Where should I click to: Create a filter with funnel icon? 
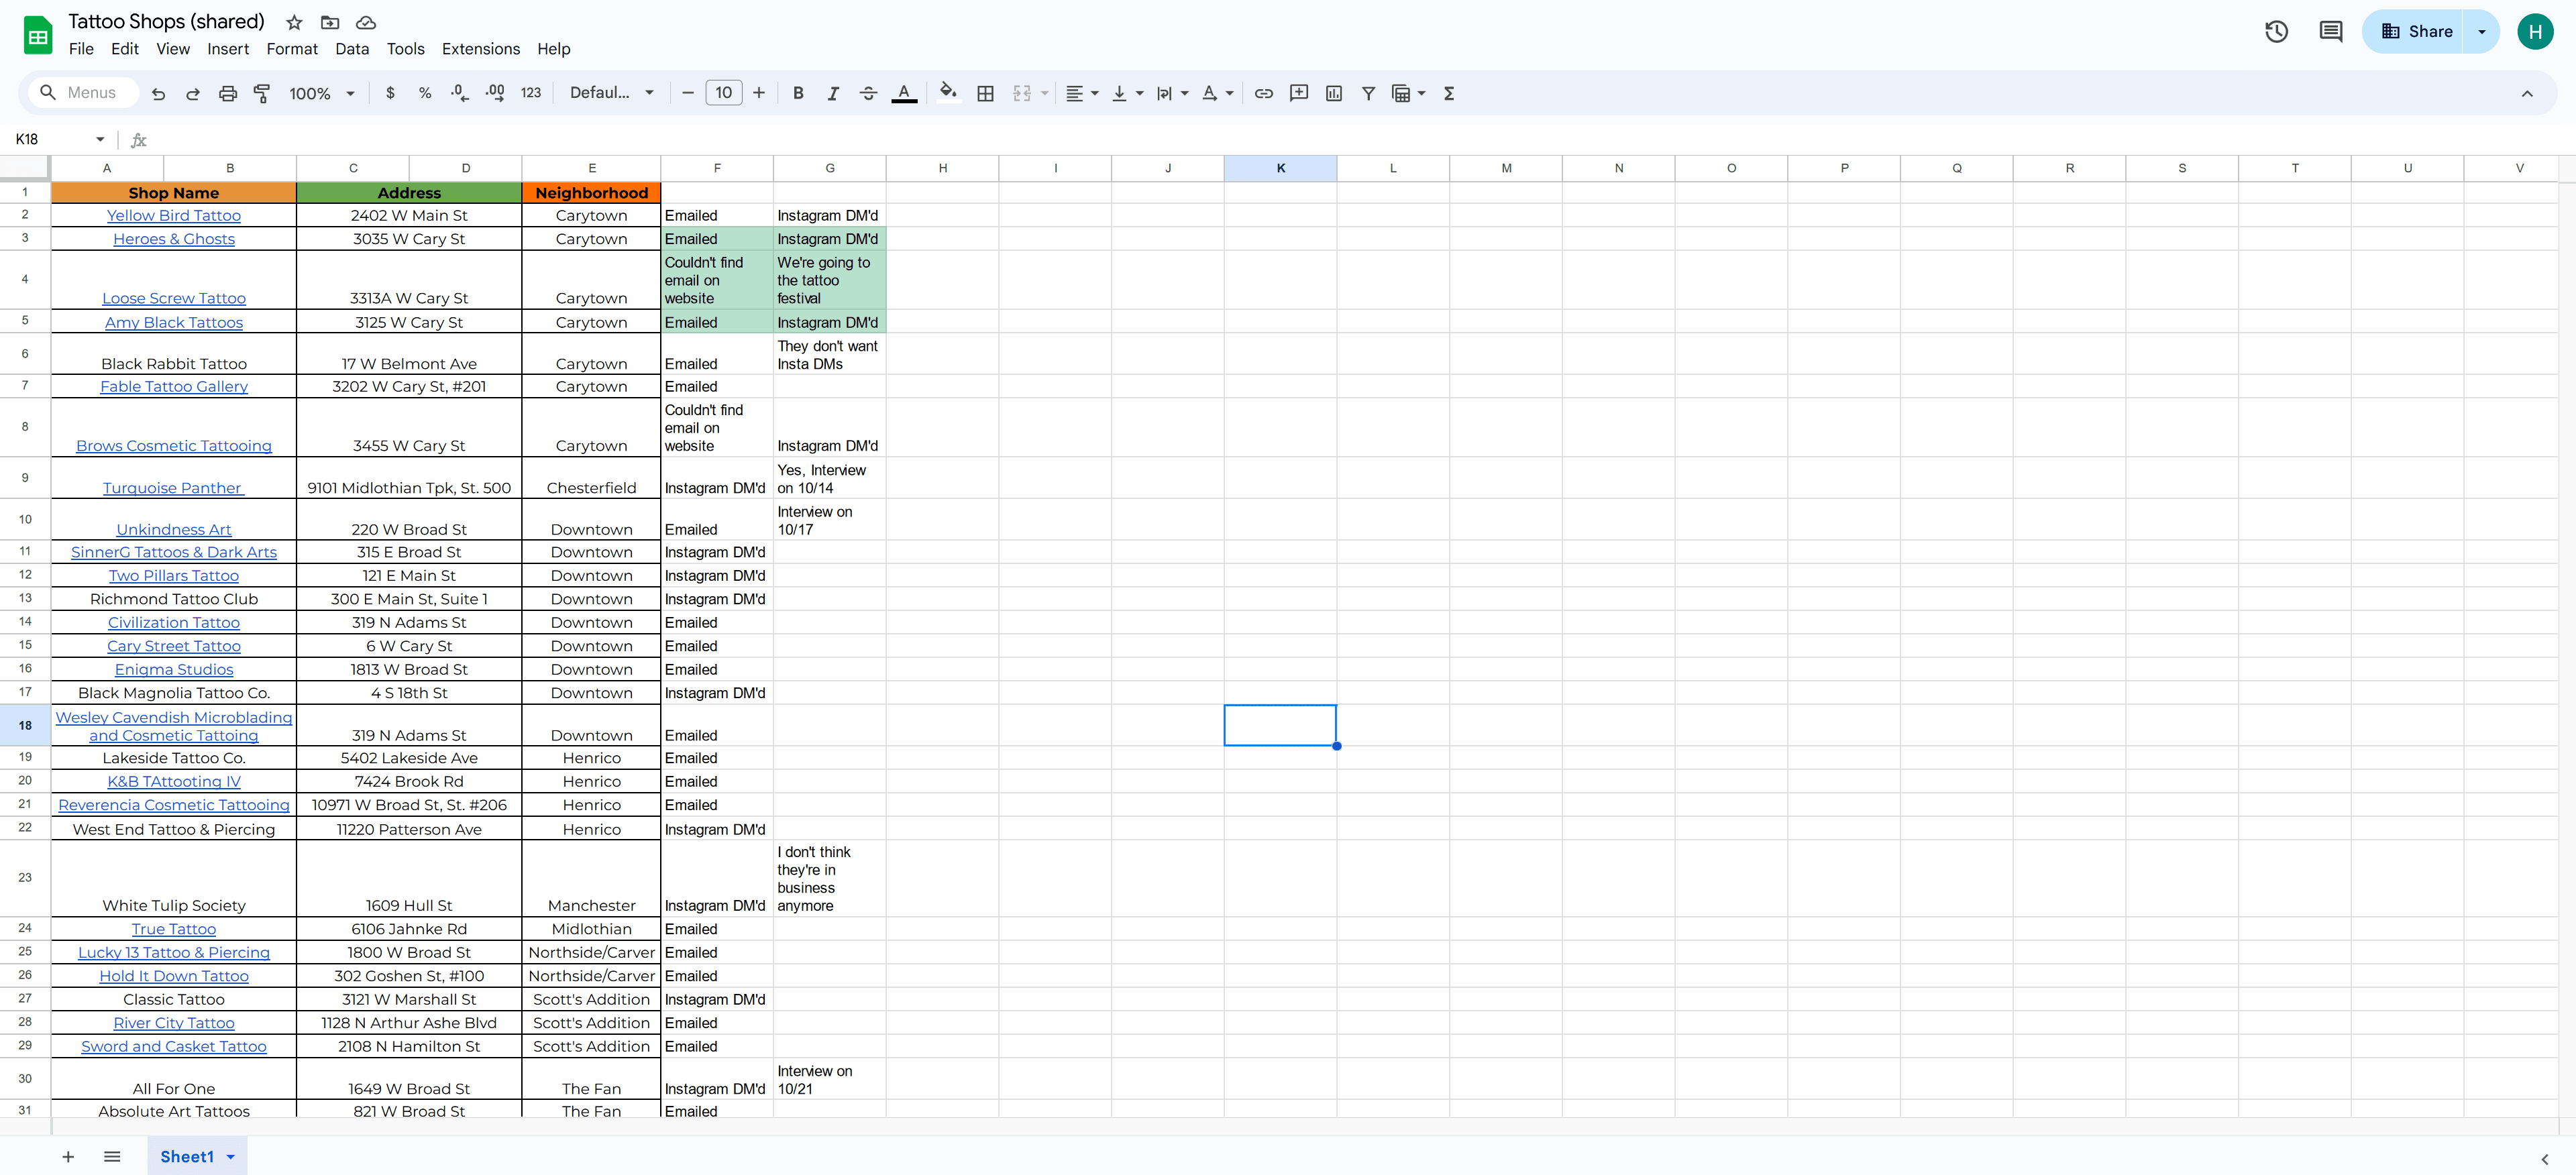click(x=1368, y=93)
